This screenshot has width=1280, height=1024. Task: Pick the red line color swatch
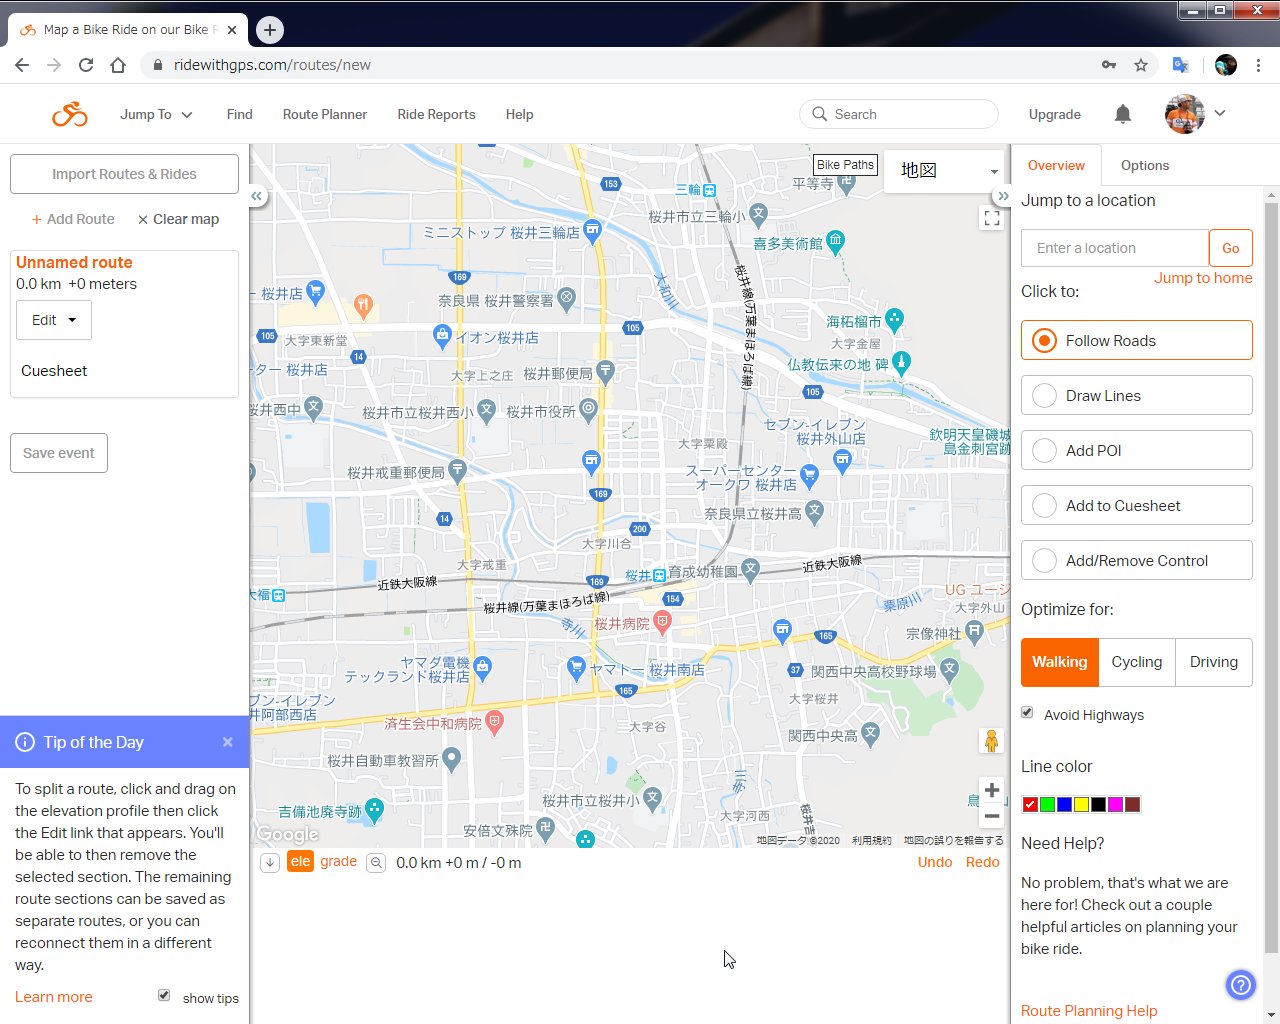pyautogui.click(x=1030, y=804)
